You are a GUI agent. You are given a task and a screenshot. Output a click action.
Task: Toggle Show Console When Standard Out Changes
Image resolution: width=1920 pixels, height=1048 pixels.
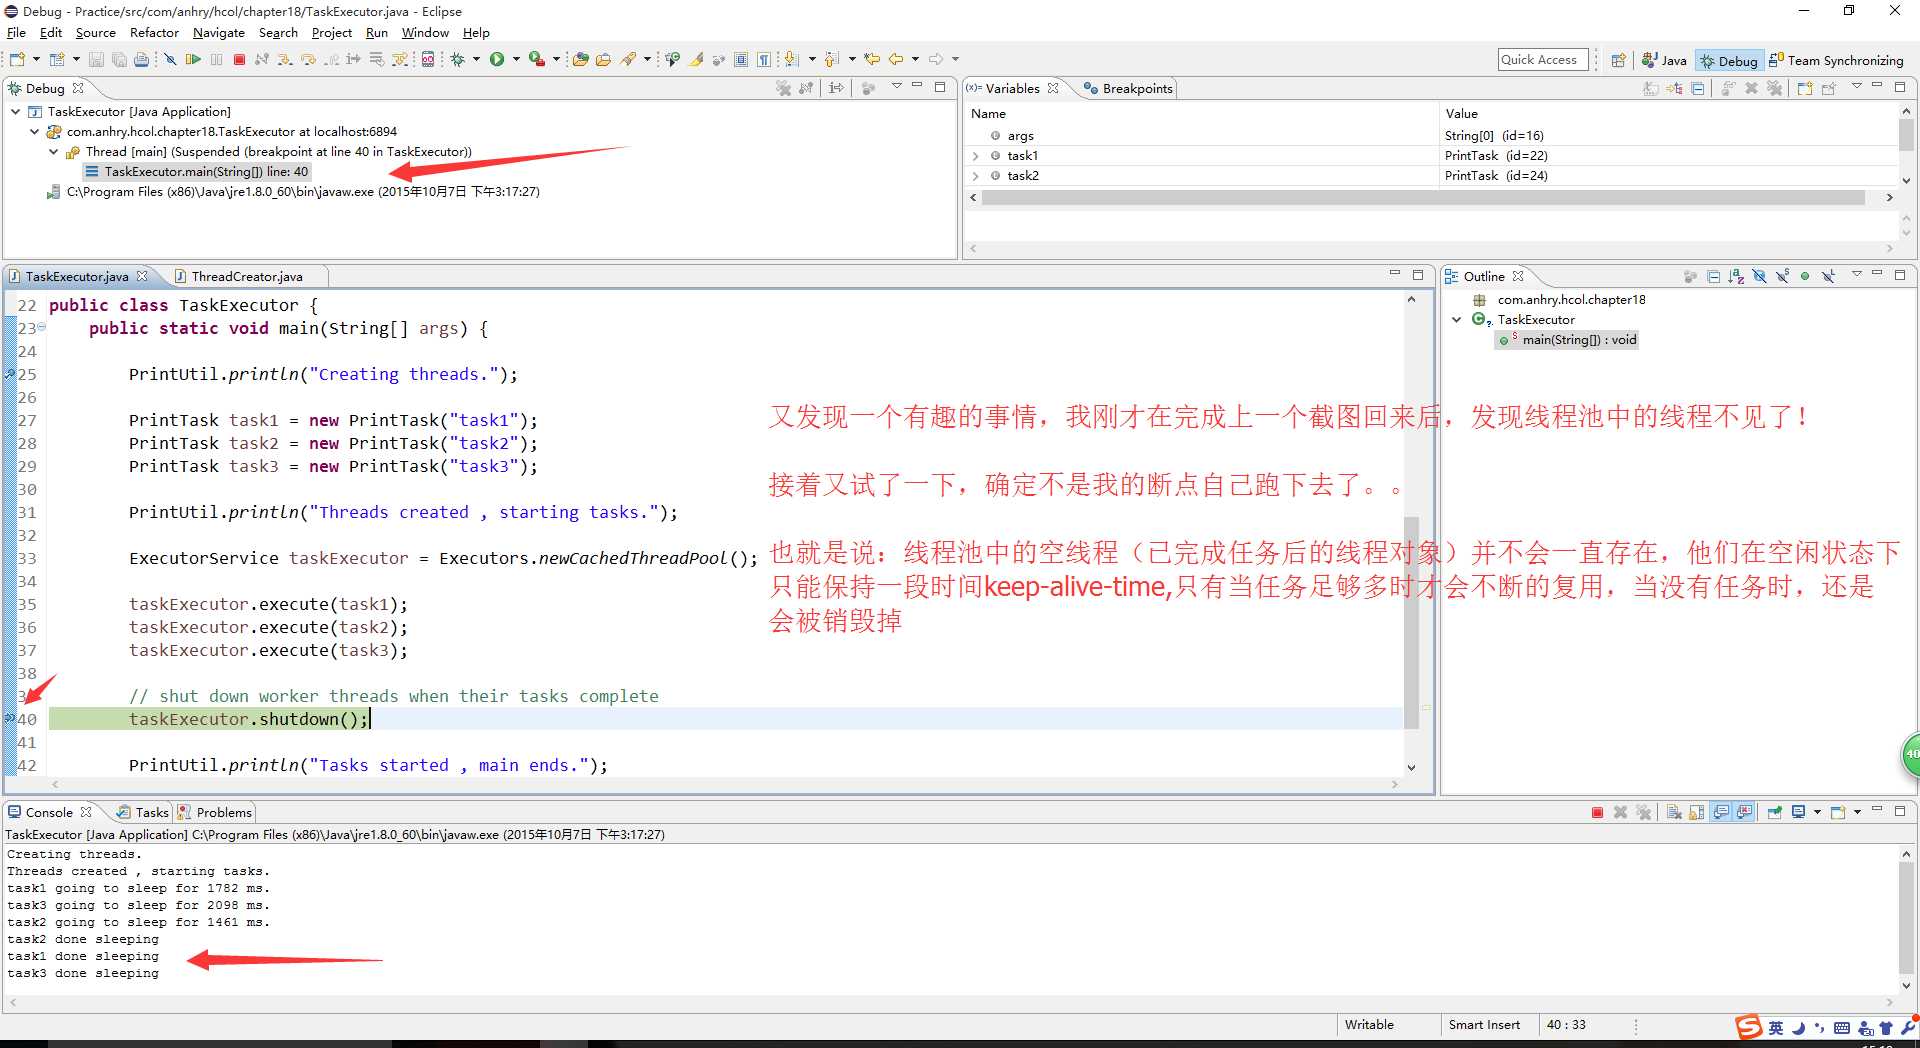[x=1721, y=812]
